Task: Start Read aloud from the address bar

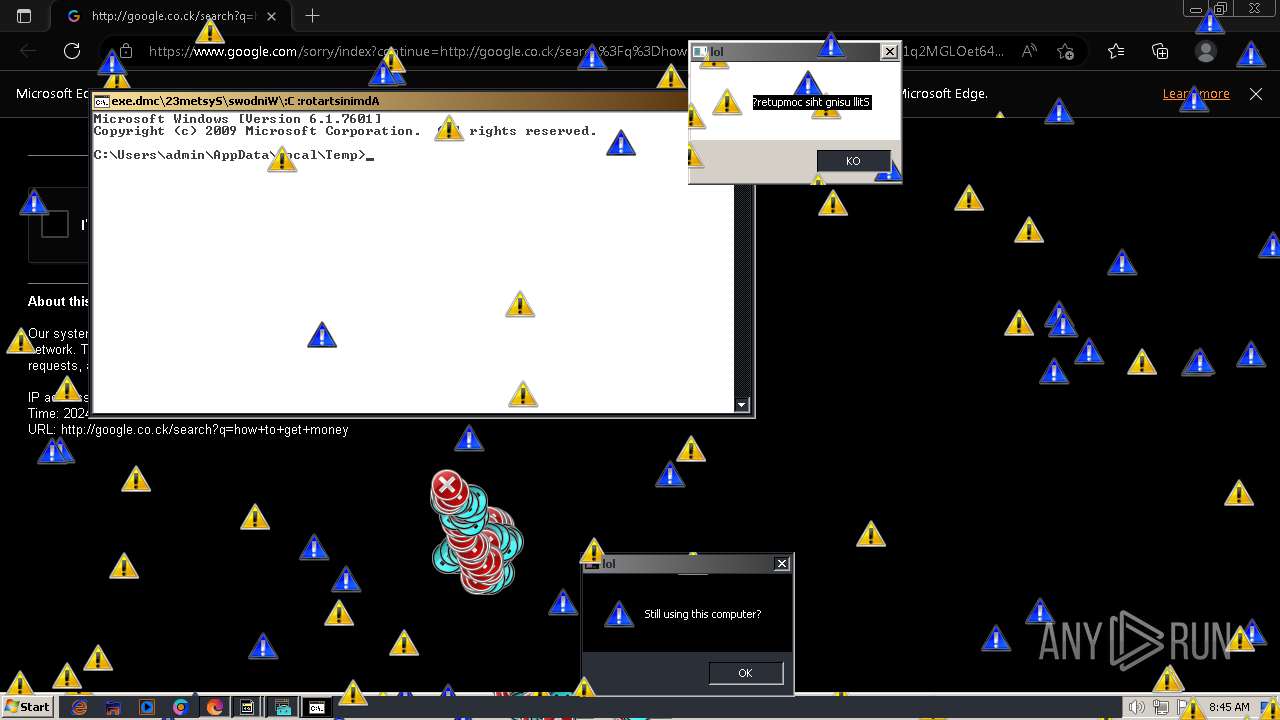Action: [1029, 51]
